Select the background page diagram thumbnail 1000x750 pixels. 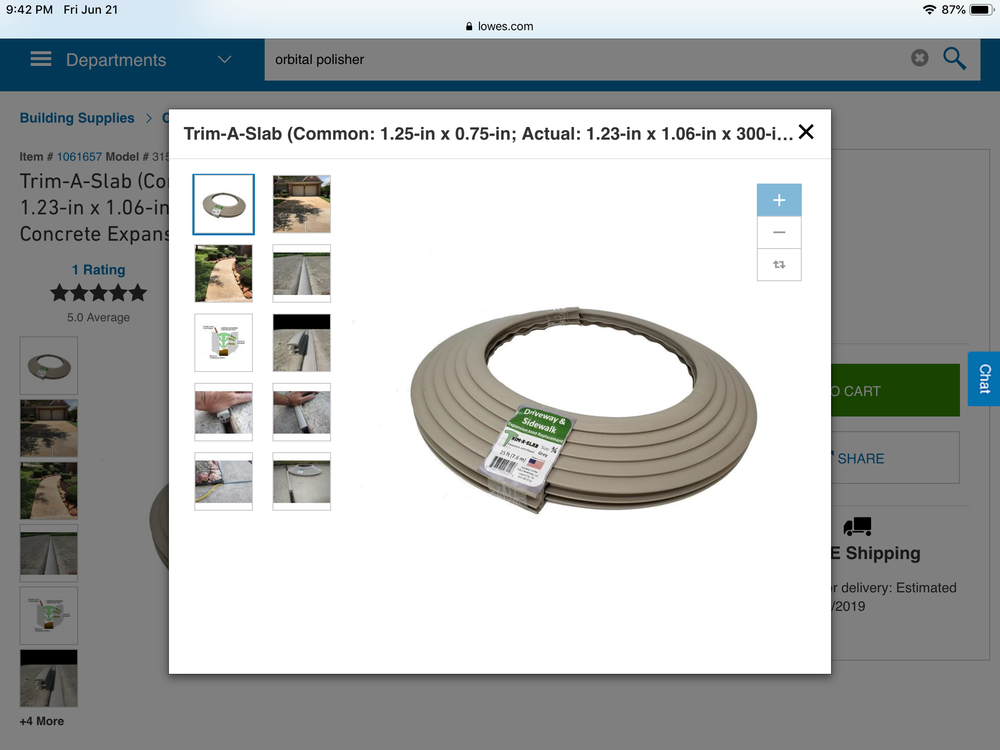49,615
